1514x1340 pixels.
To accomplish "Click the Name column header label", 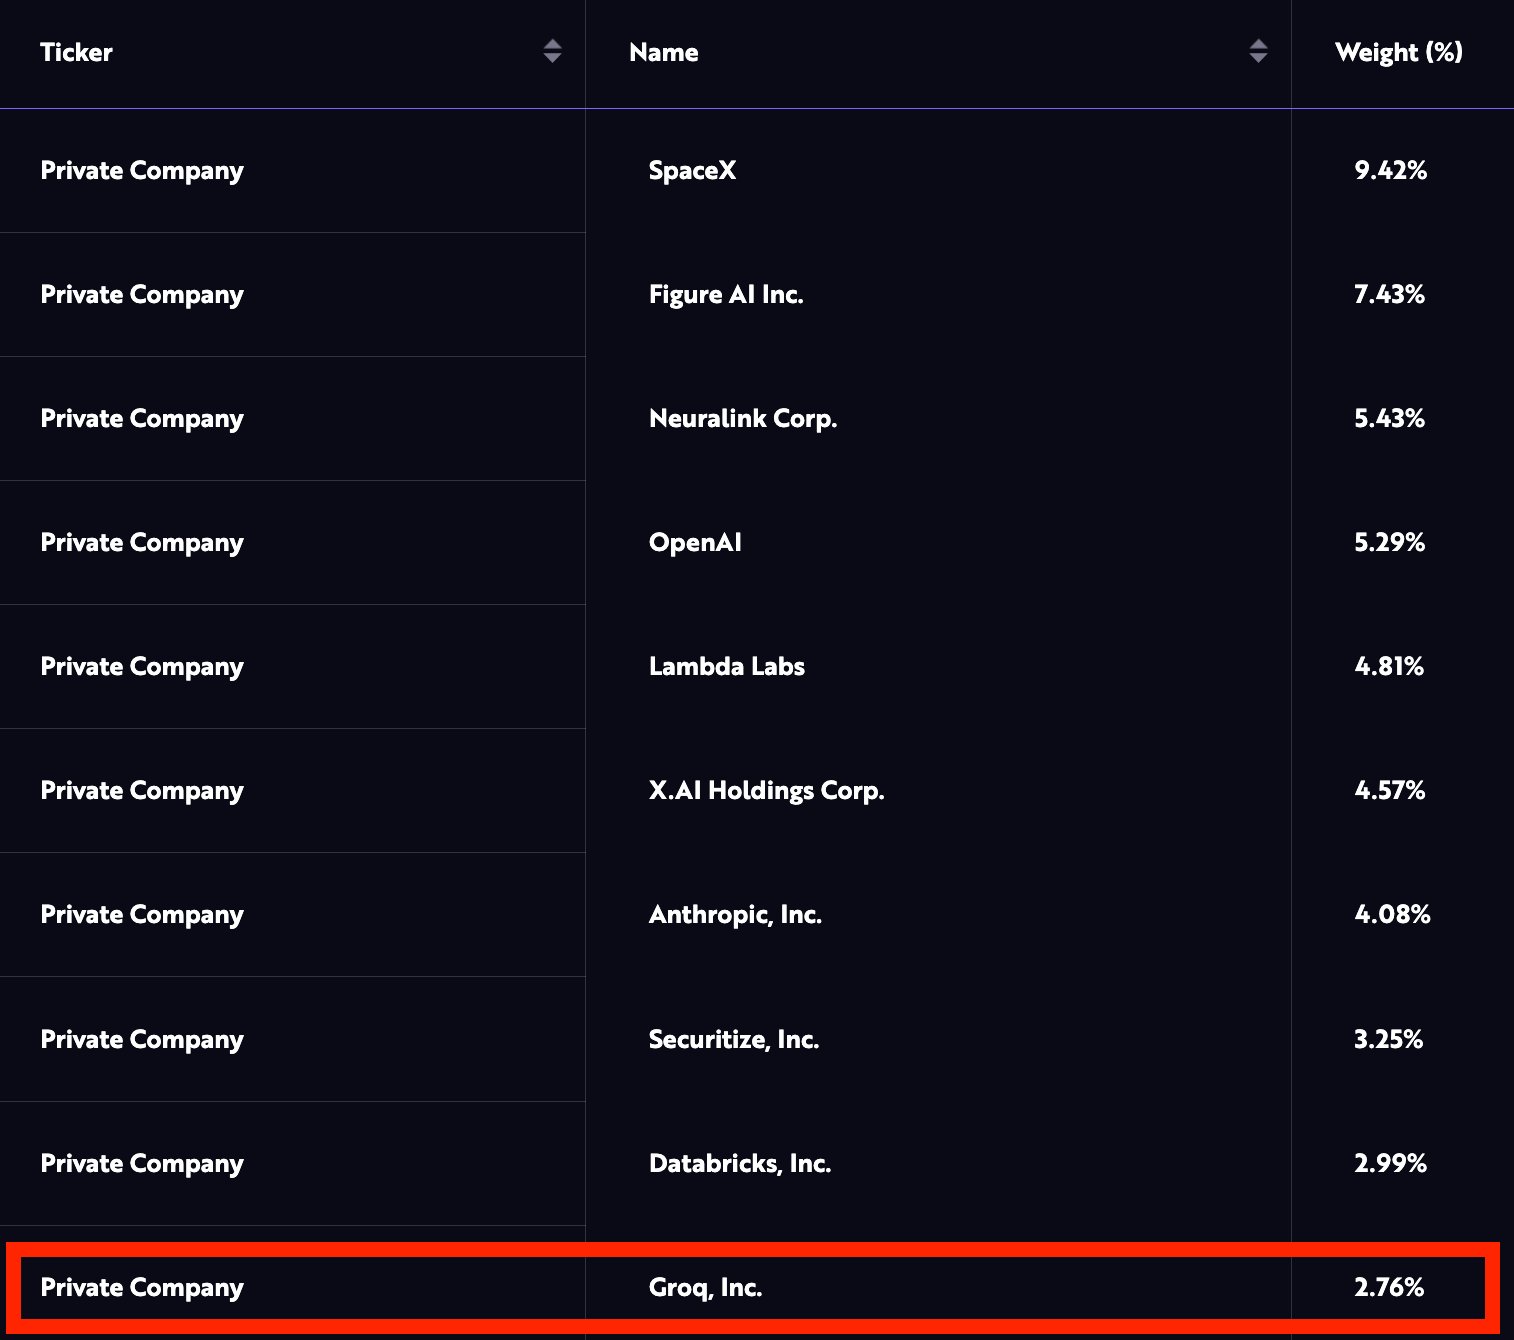I will [x=663, y=52].
